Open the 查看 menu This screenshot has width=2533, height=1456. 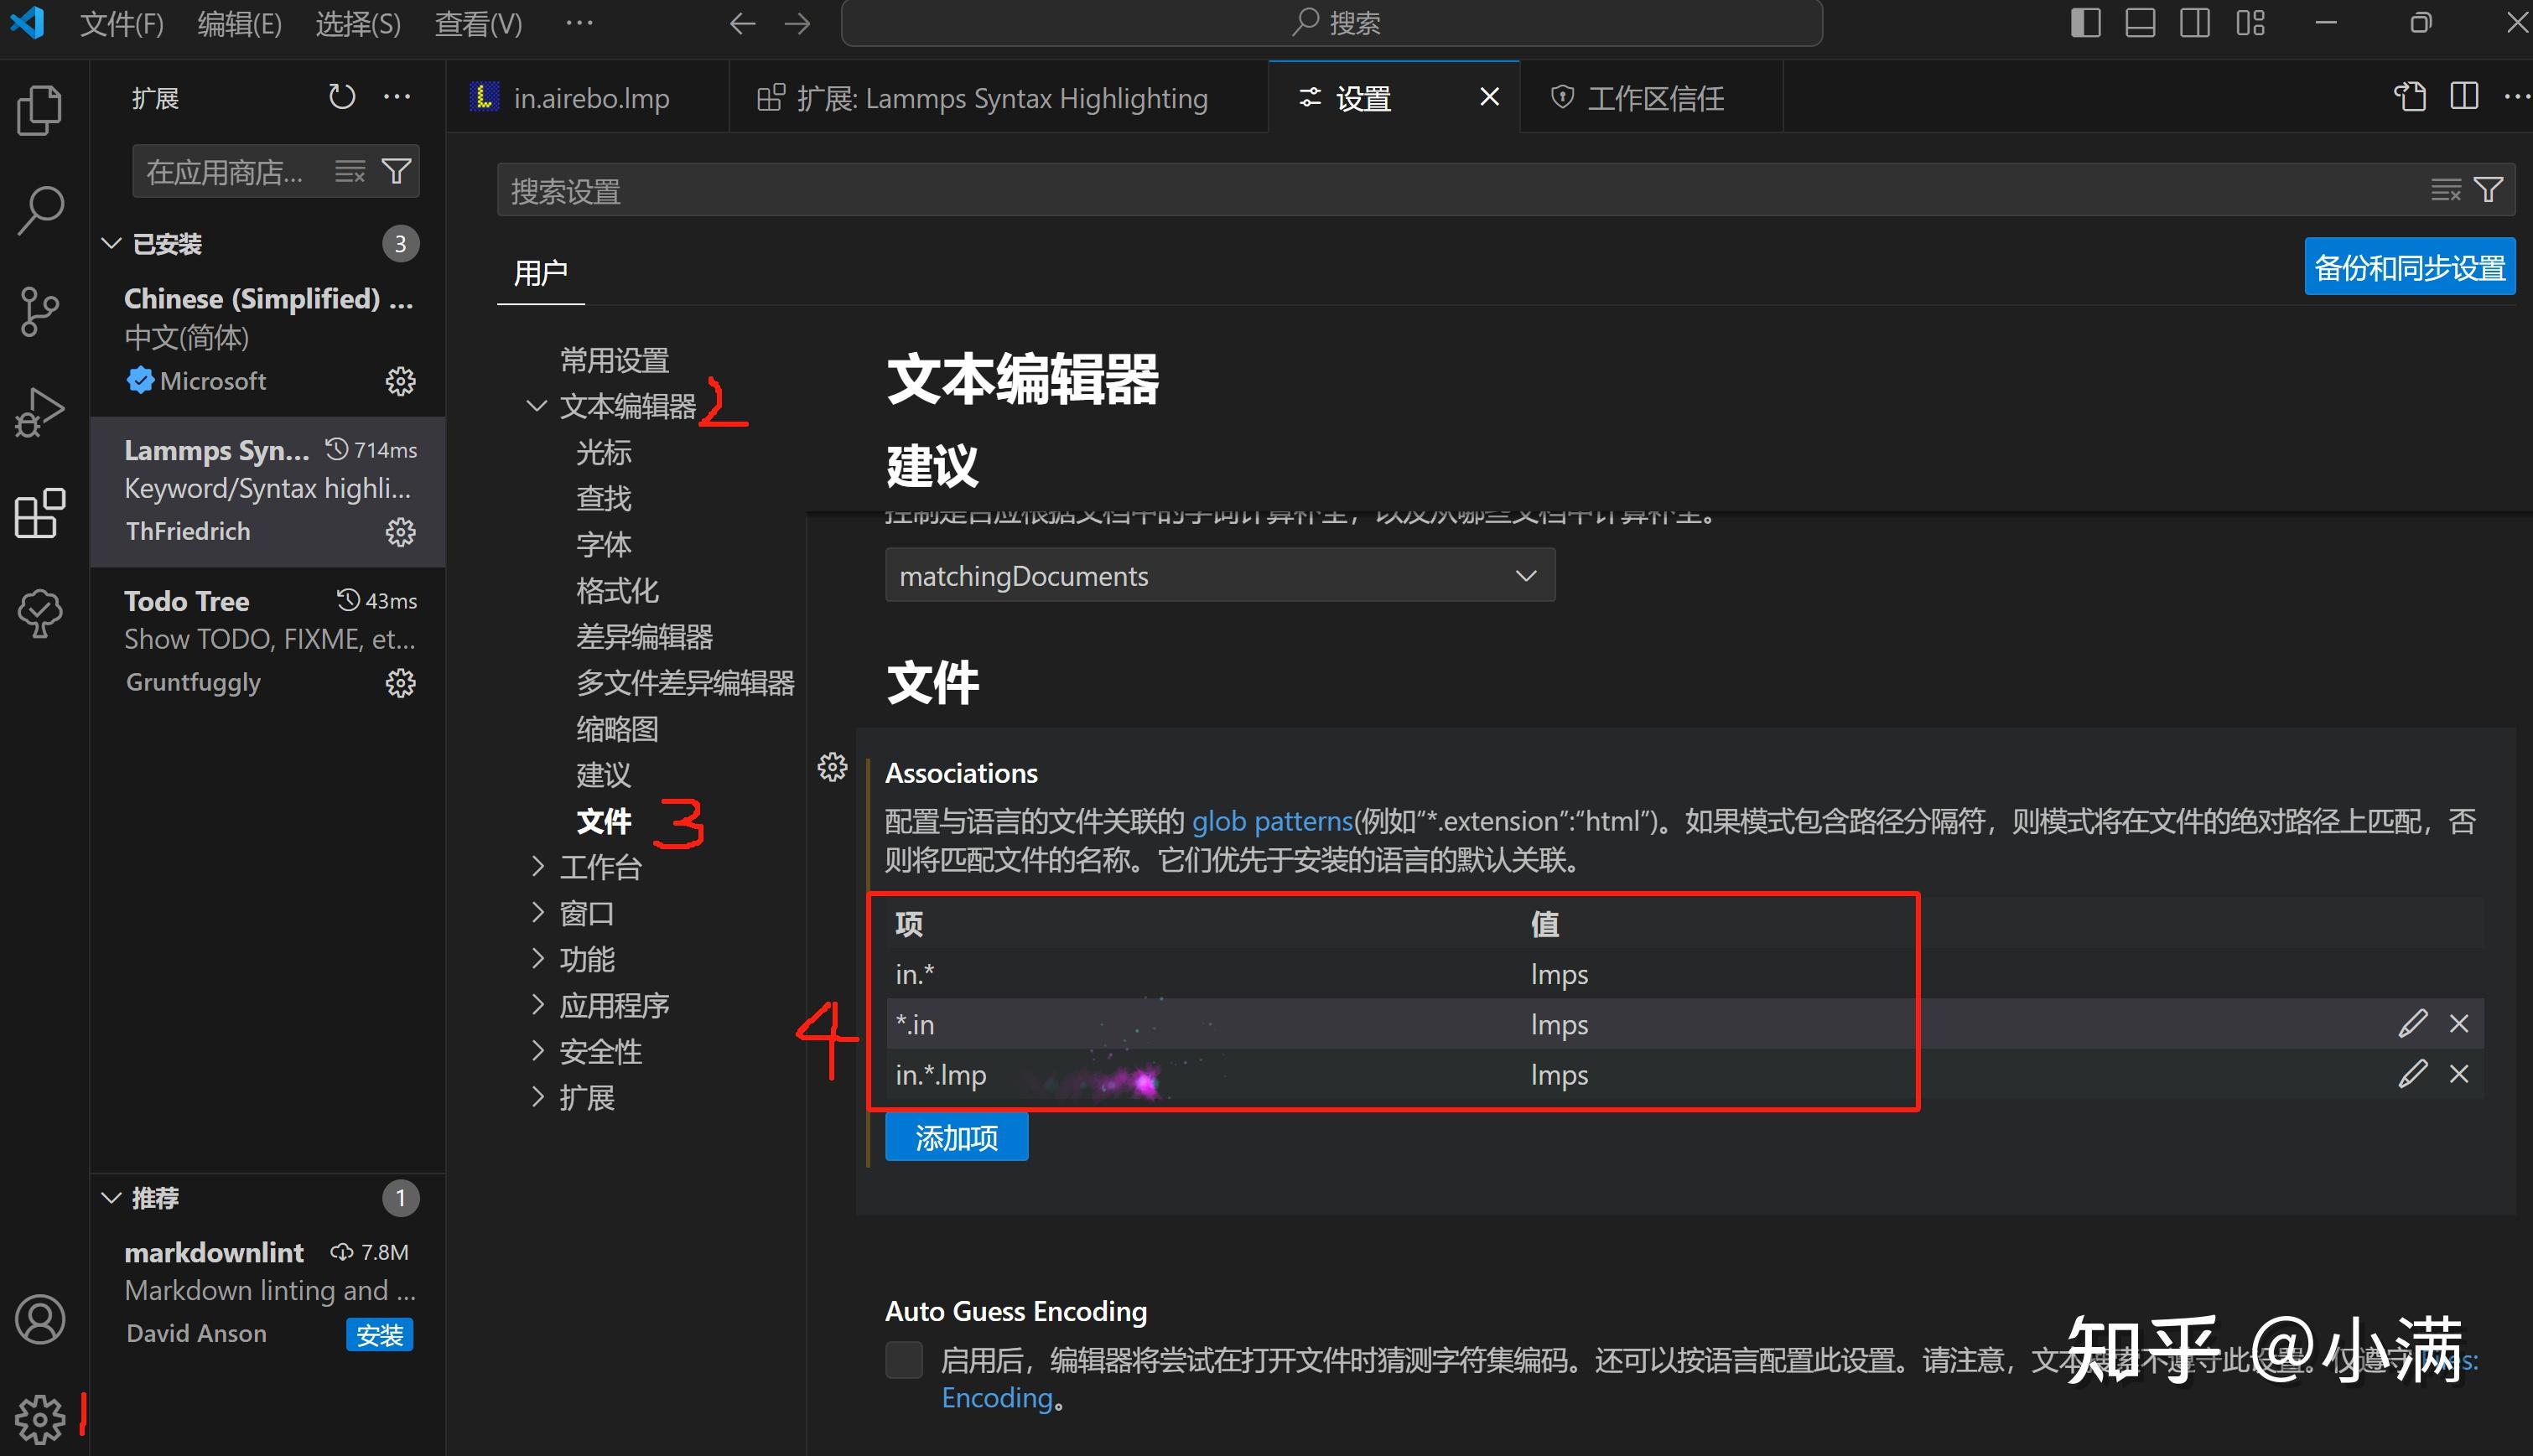click(x=477, y=23)
